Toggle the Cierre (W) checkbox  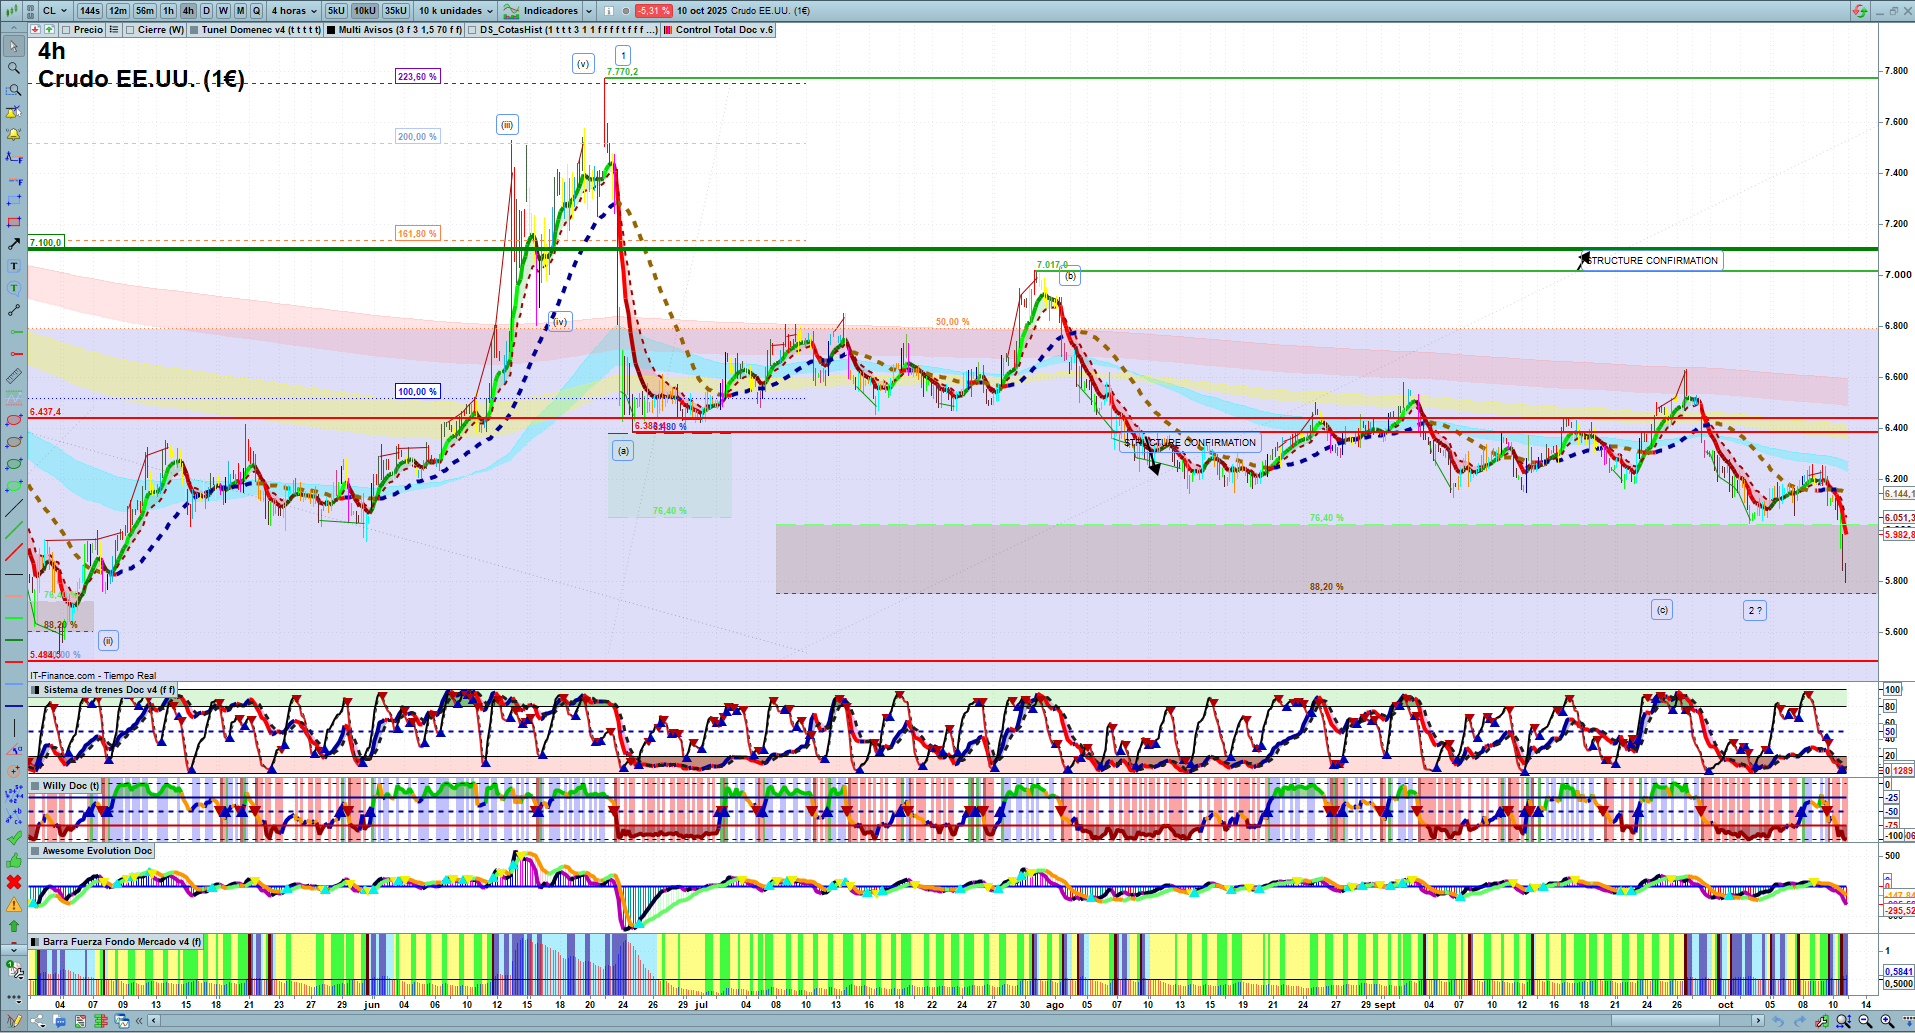[131, 30]
